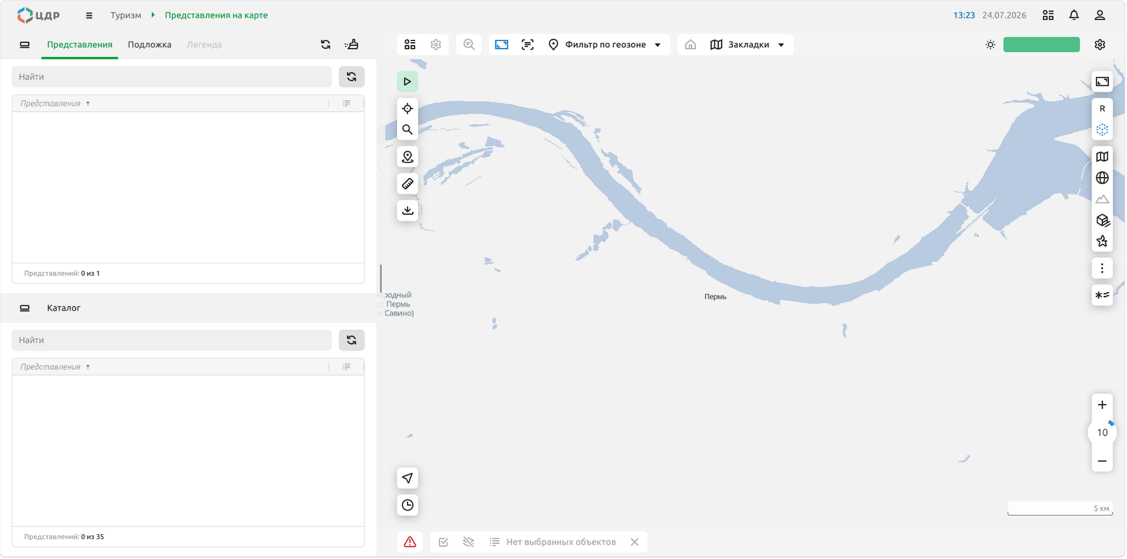Refresh views with the sync icon near tabs
This screenshot has width=1127, height=559.
point(326,45)
